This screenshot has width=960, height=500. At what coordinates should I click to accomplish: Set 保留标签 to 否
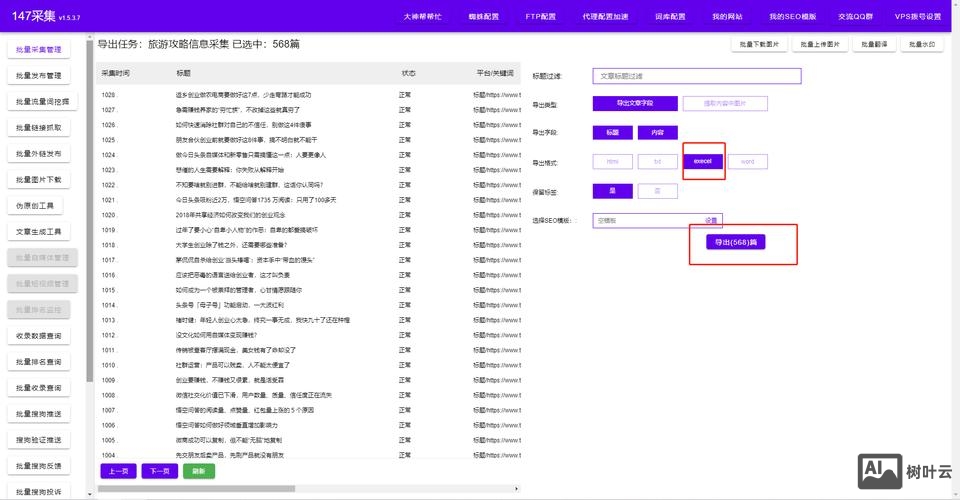(x=657, y=191)
